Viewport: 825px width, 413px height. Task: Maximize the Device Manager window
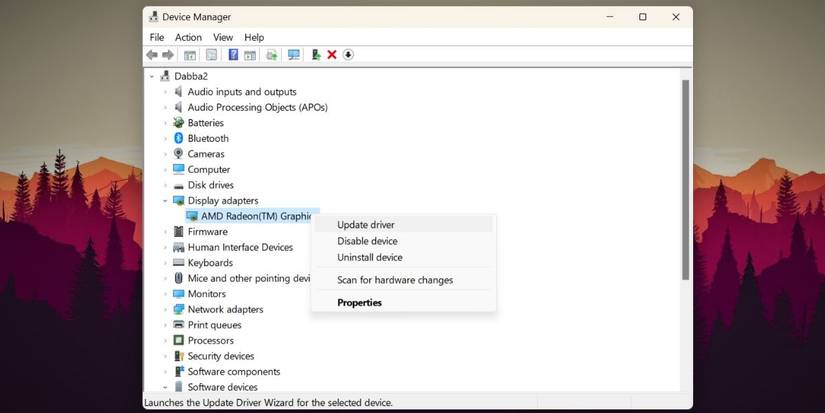(642, 17)
